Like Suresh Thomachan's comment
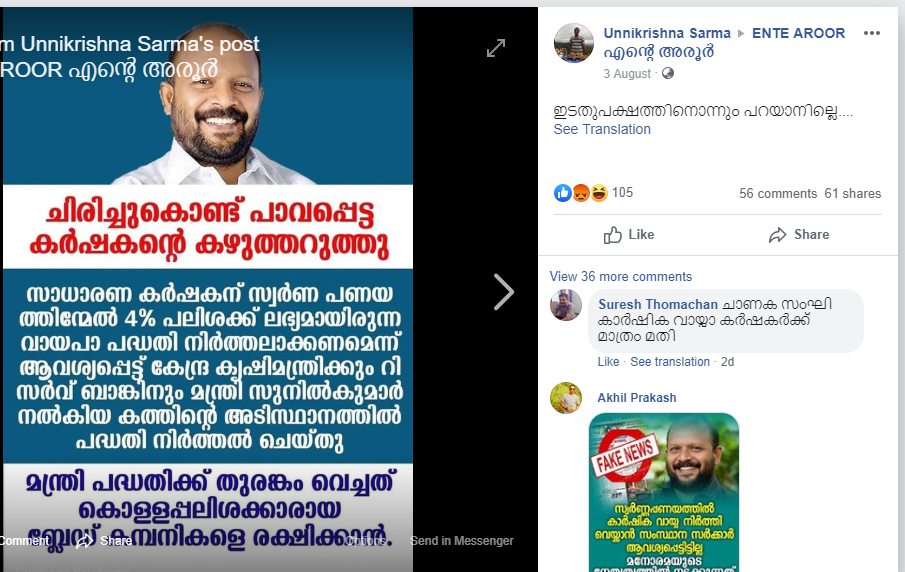Image resolution: width=905 pixels, height=572 pixels. (608, 362)
